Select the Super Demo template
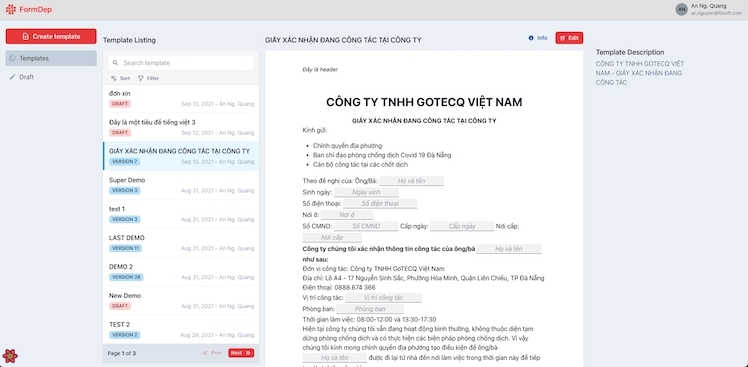Viewport: 748px width, 367px height. (181, 185)
